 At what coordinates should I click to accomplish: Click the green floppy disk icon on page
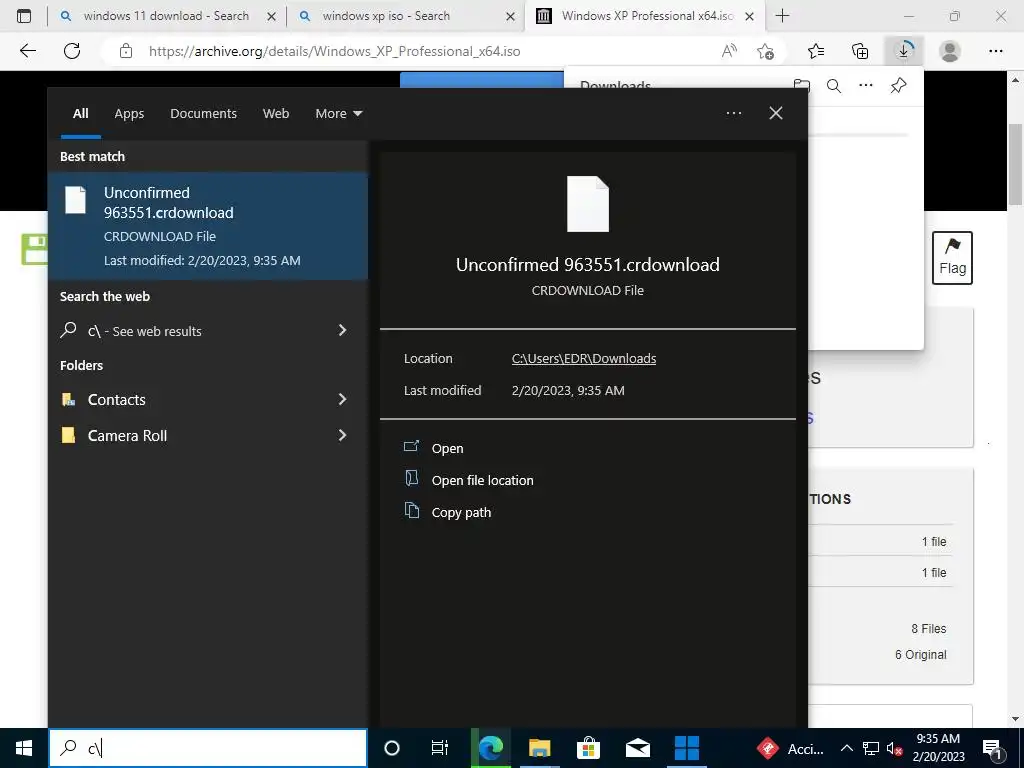click(35, 249)
